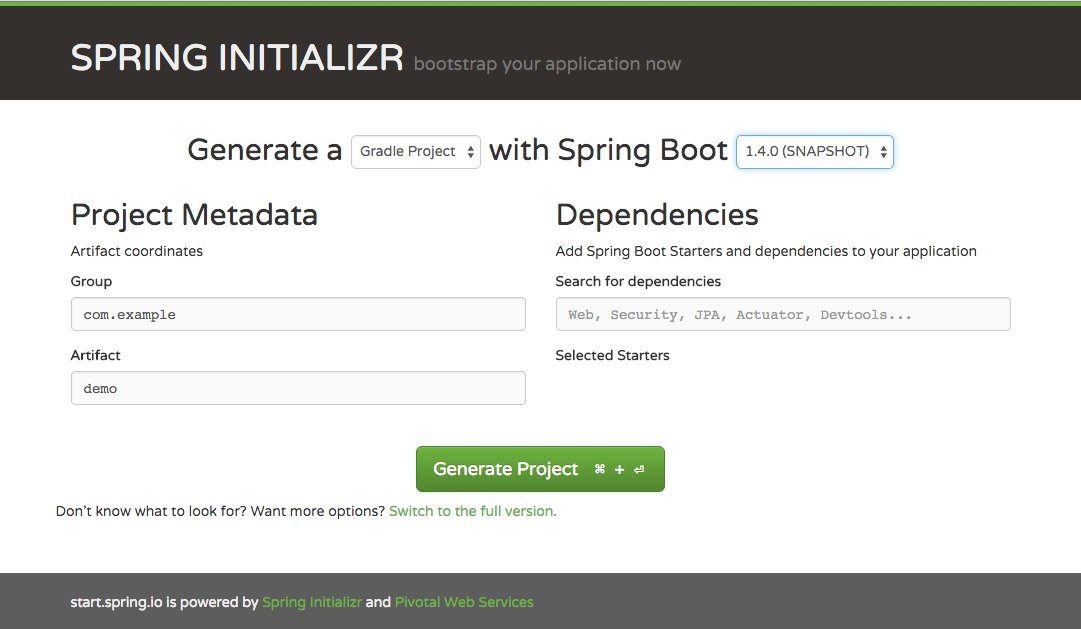1081x629 pixels.
Task: Click the start.spring.io is powered by text
Action: [164, 602]
